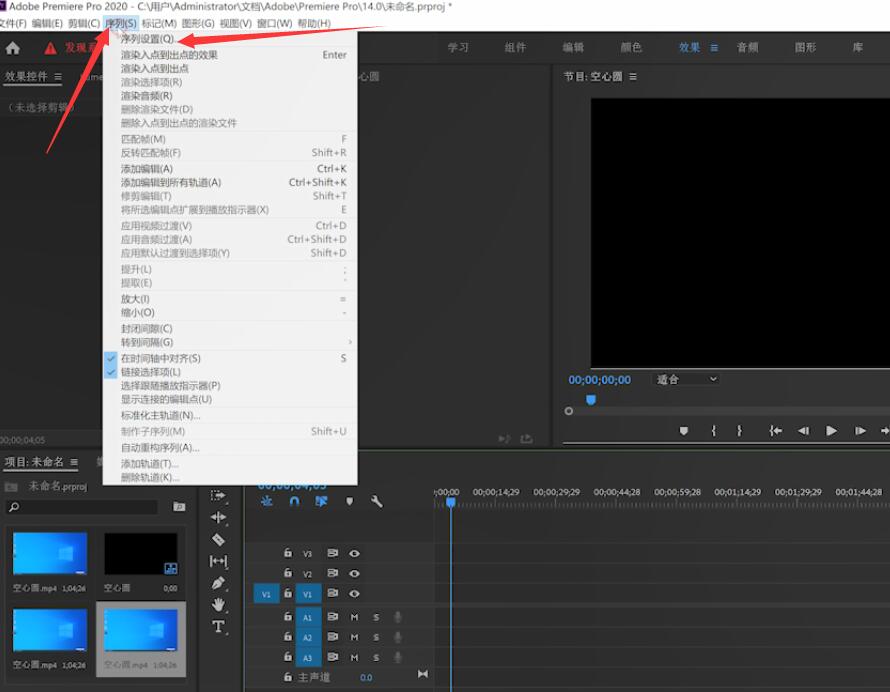Select the Track Select Forward tool

click(x=218, y=496)
